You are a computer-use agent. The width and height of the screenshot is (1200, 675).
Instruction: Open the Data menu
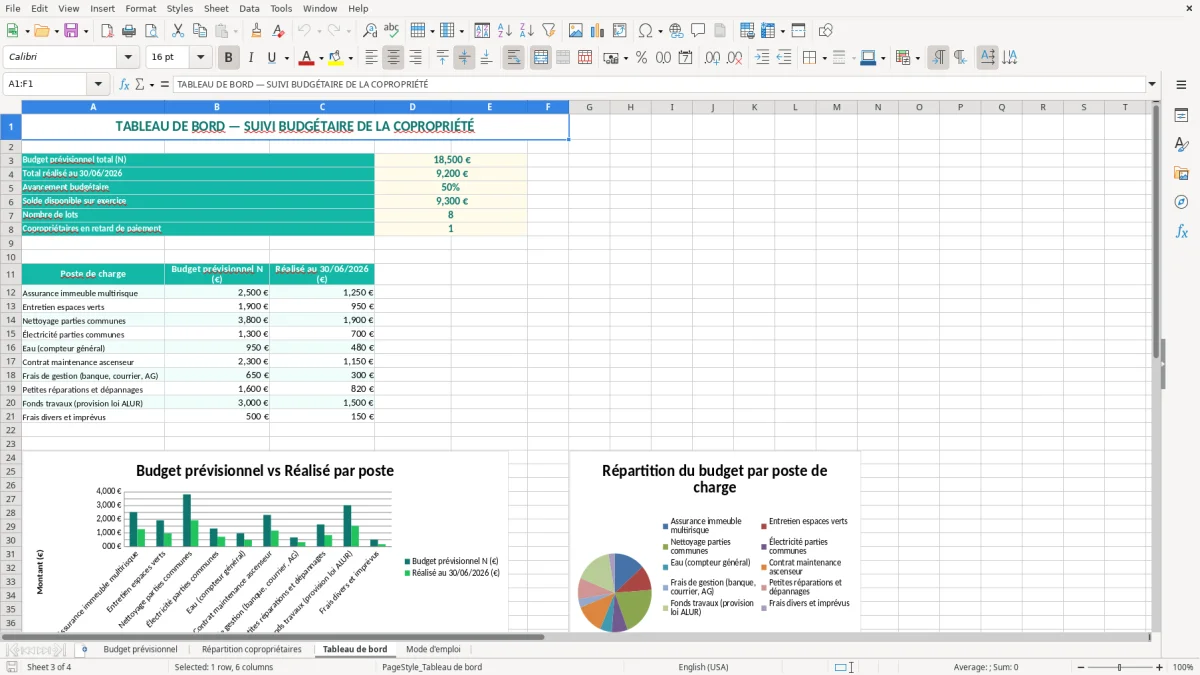[x=249, y=8]
